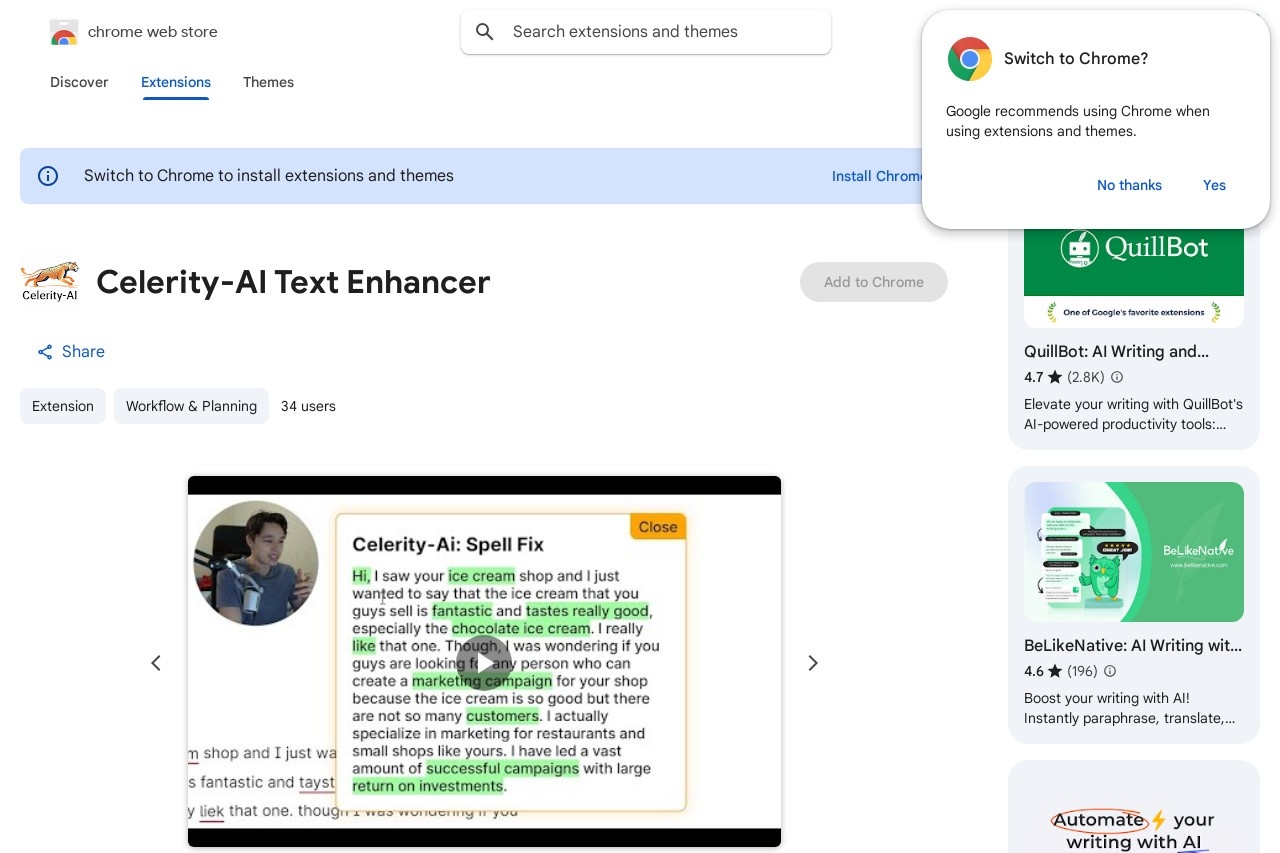Click the greyed Add to Chrome button
1280x853 pixels.
(x=874, y=282)
